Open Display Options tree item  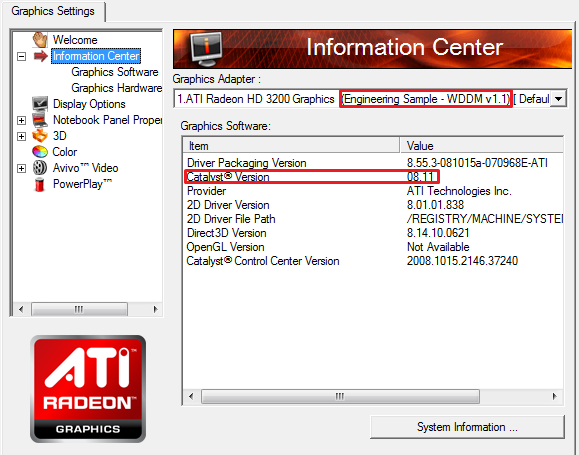89,104
